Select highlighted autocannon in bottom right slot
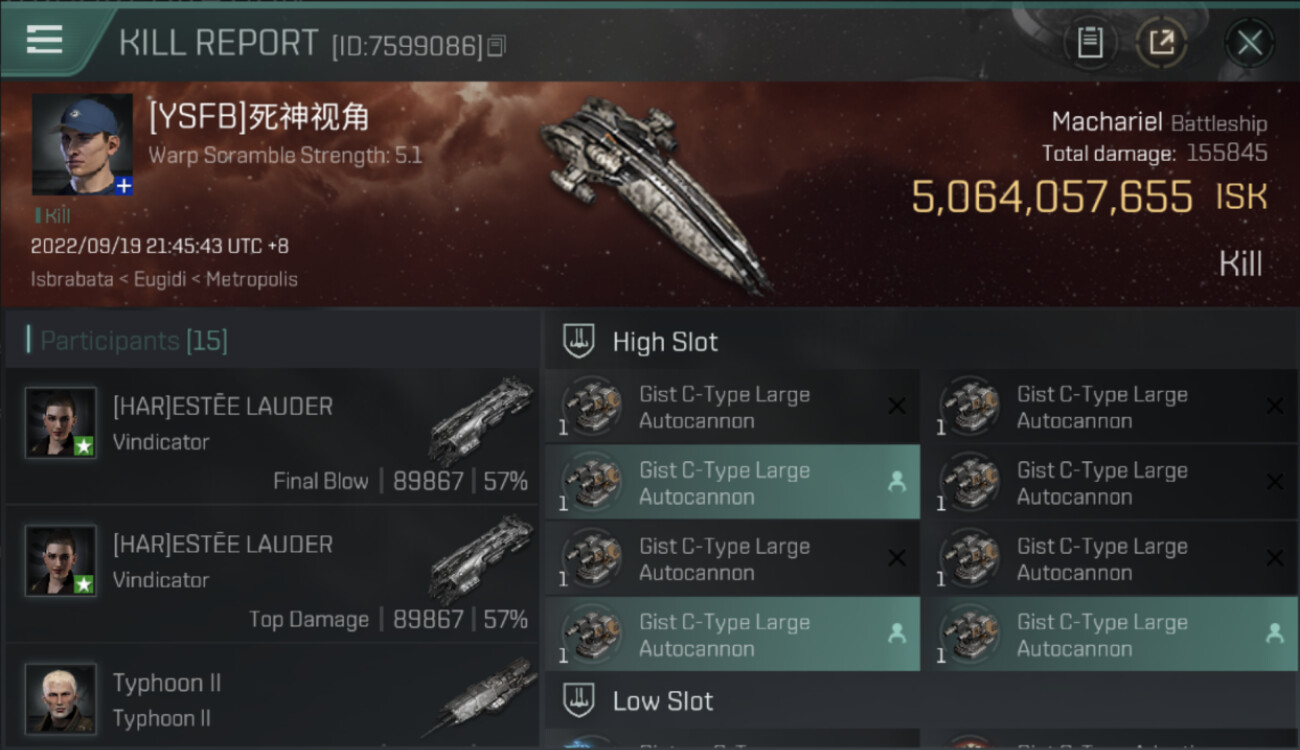 coord(1110,635)
